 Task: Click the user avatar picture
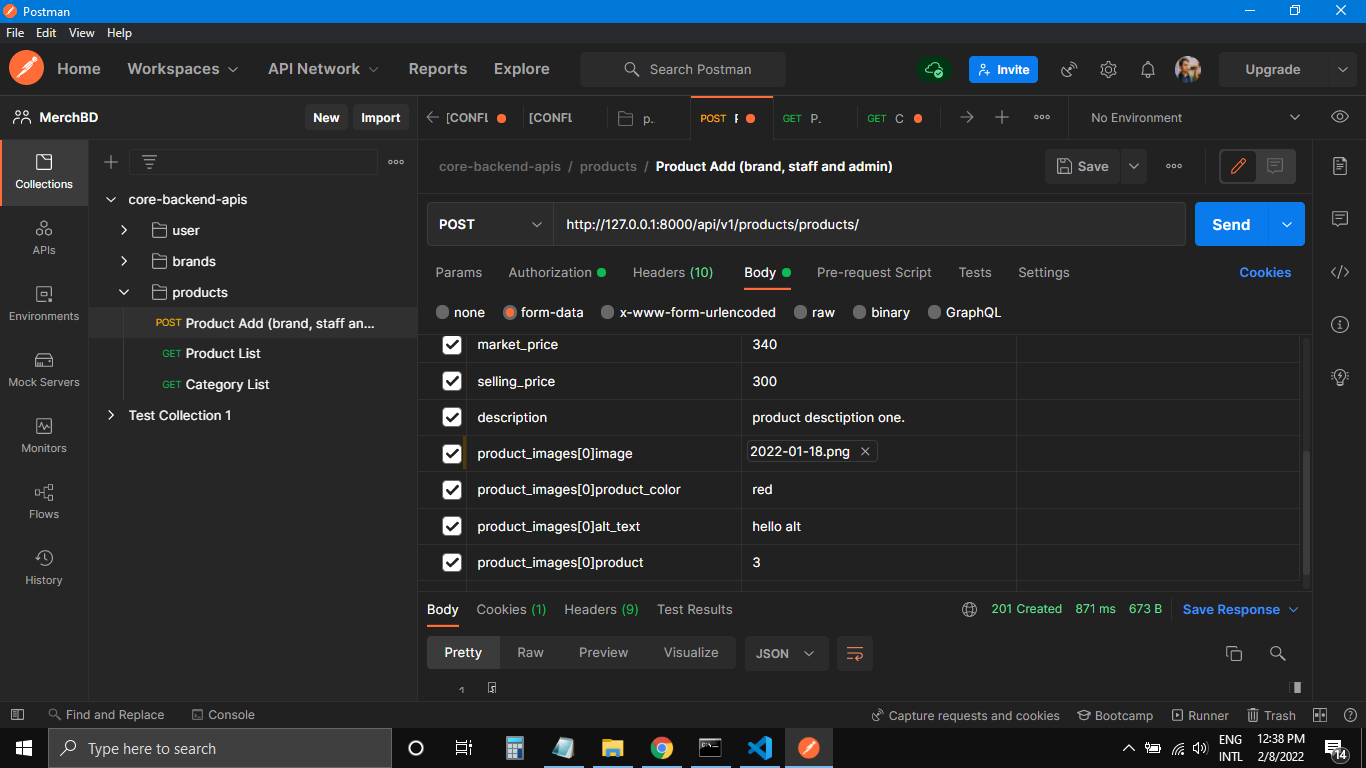(1188, 69)
